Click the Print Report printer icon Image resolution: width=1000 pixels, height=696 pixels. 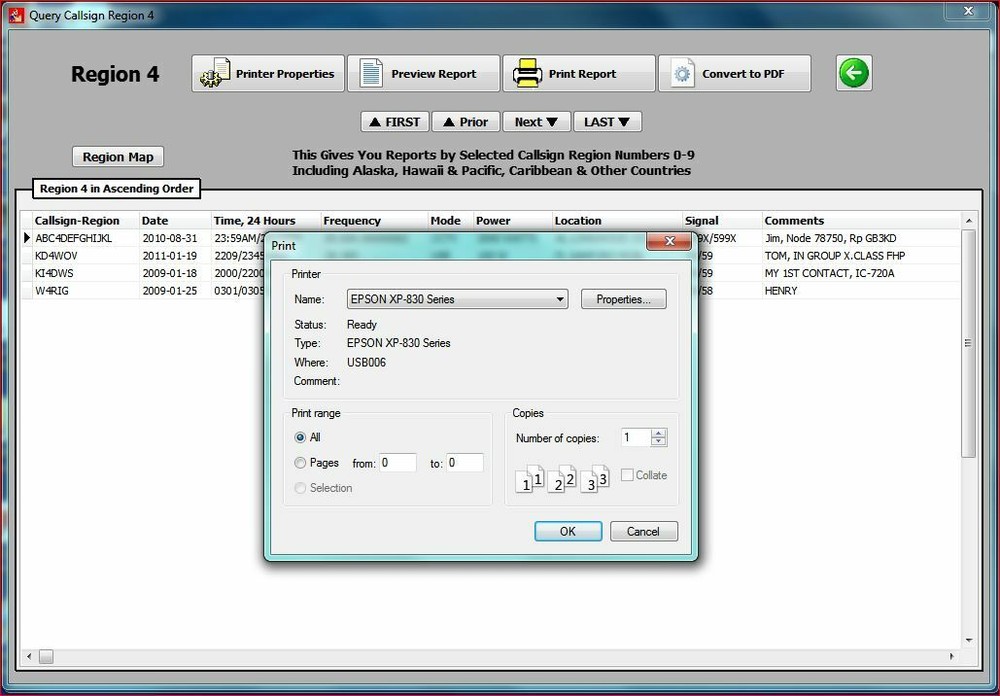click(x=529, y=71)
